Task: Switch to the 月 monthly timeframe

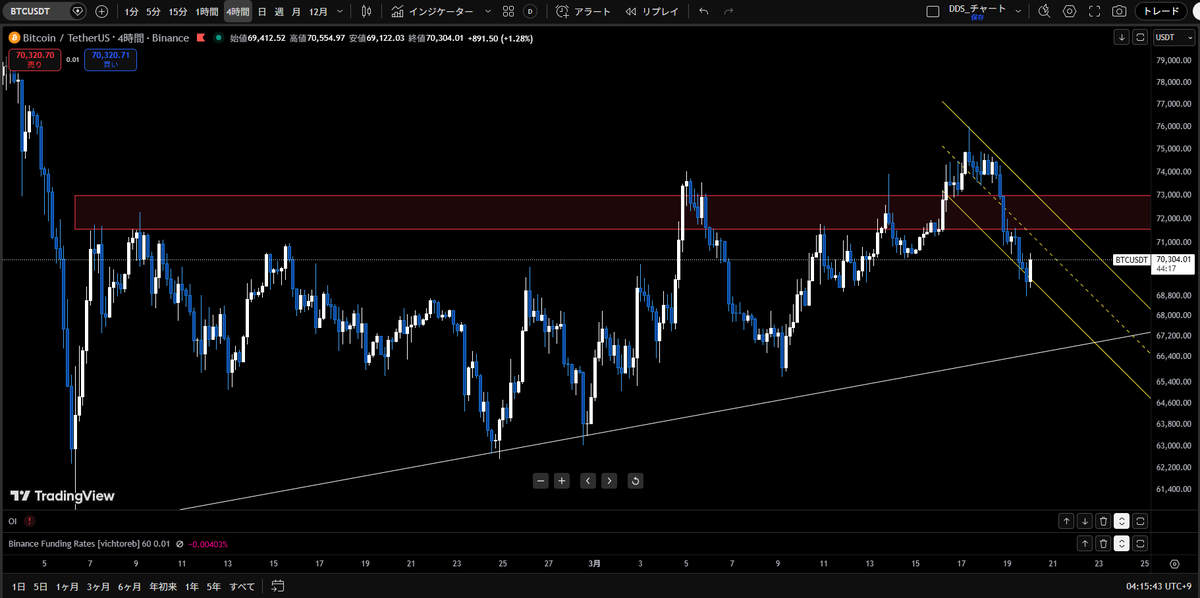Action: pyautogui.click(x=296, y=12)
